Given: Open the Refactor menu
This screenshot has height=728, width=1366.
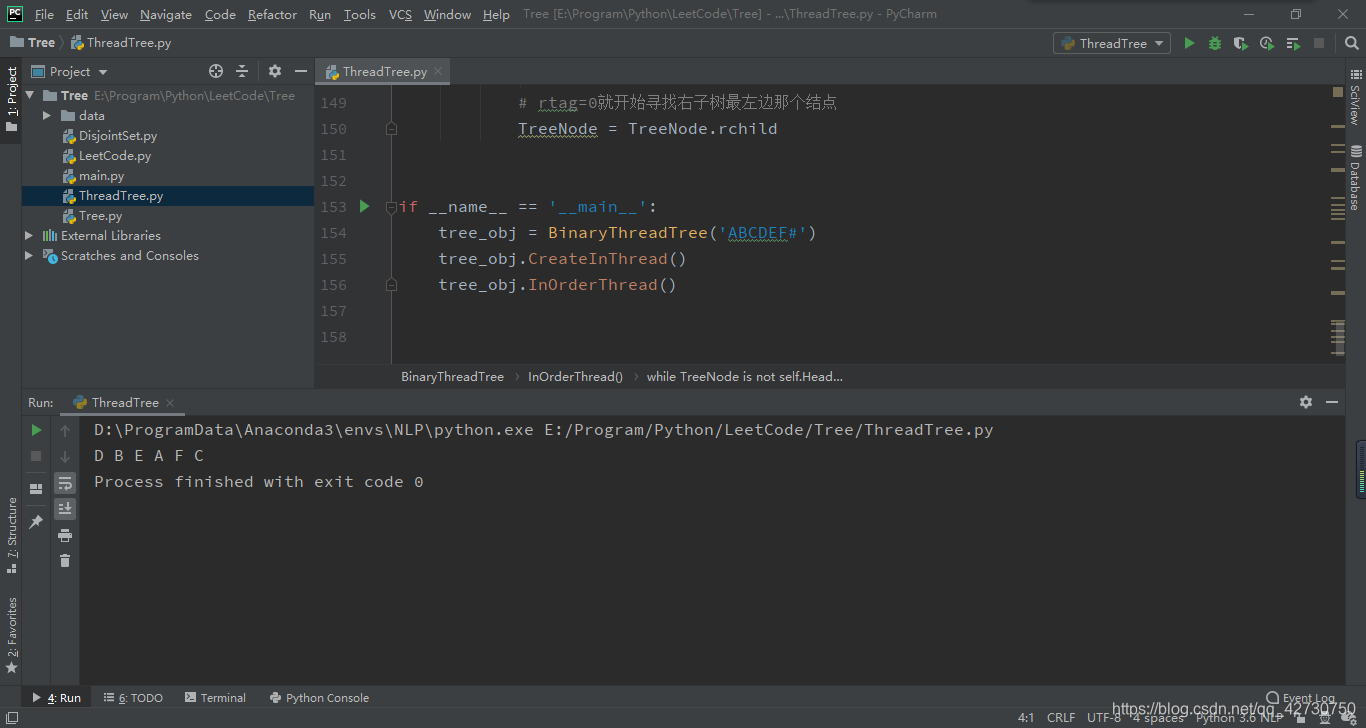Looking at the screenshot, I should click(272, 14).
